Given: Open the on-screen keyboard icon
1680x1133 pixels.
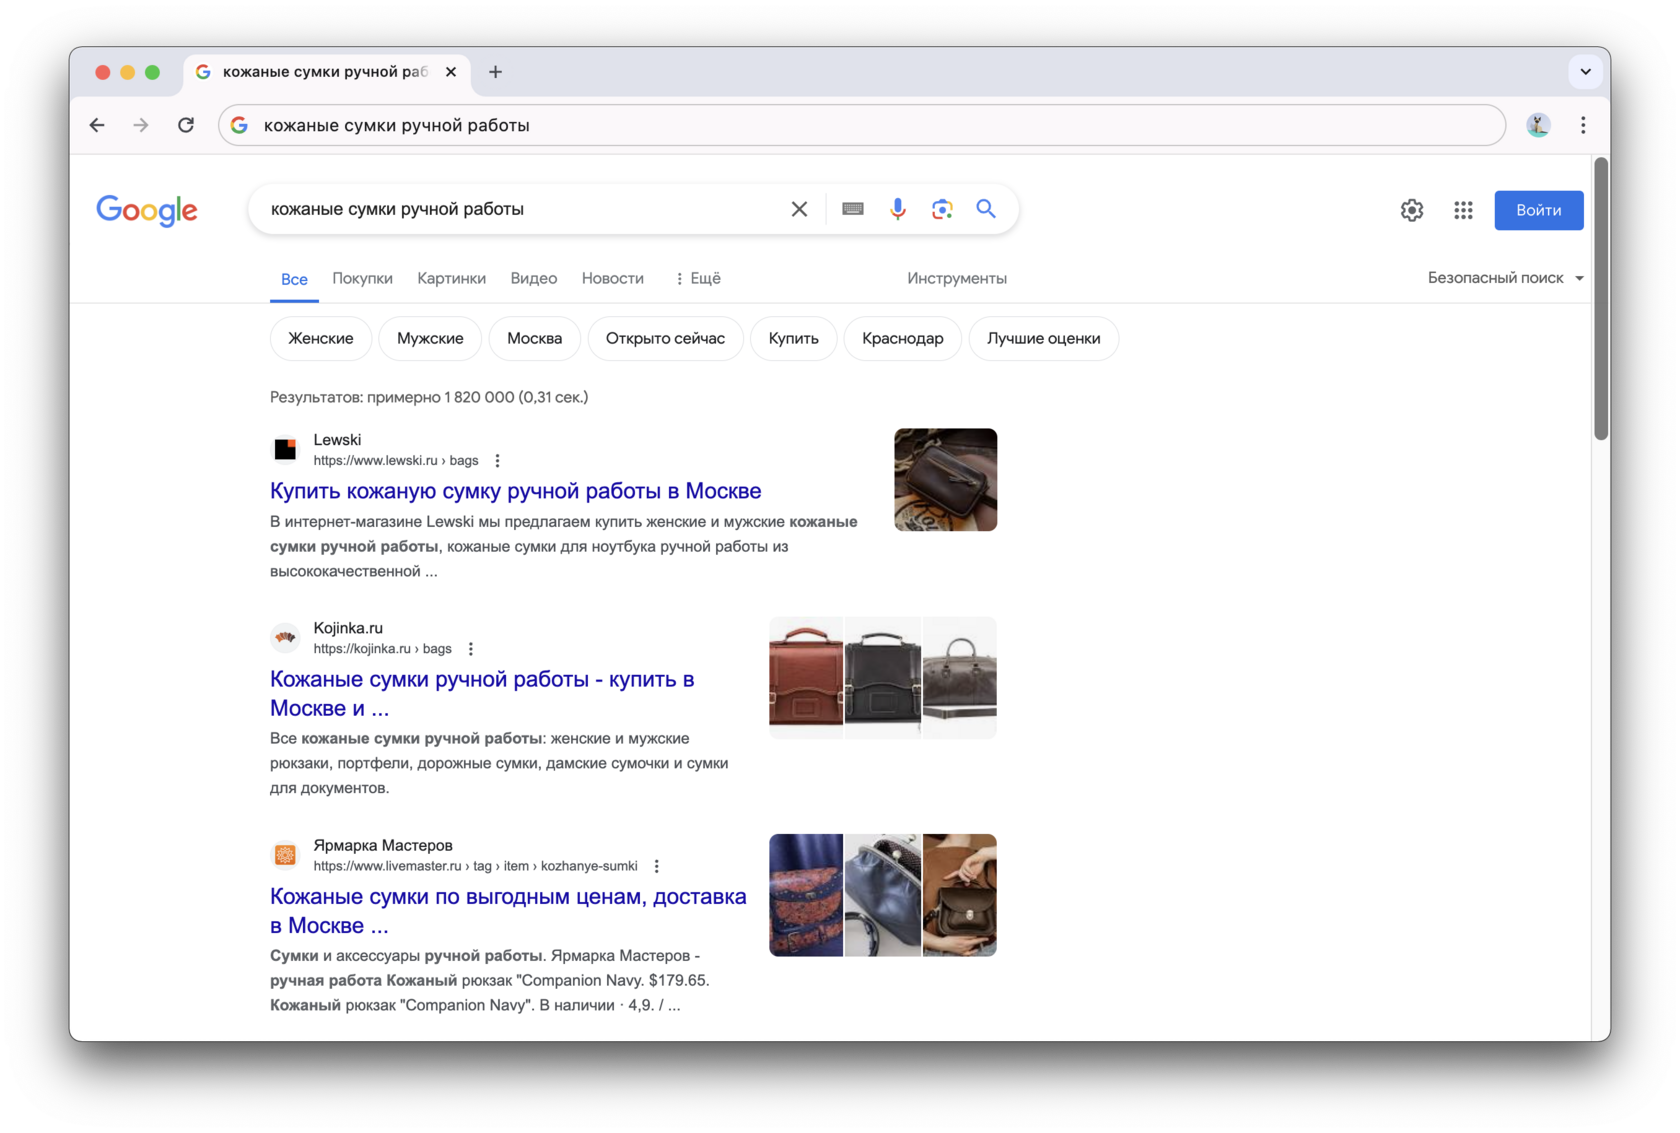Looking at the screenshot, I should pyautogui.click(x=853, y=209).
